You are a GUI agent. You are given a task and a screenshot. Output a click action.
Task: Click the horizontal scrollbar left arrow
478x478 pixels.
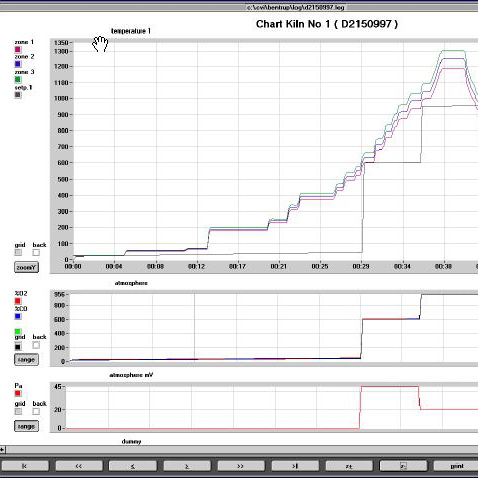2,449
